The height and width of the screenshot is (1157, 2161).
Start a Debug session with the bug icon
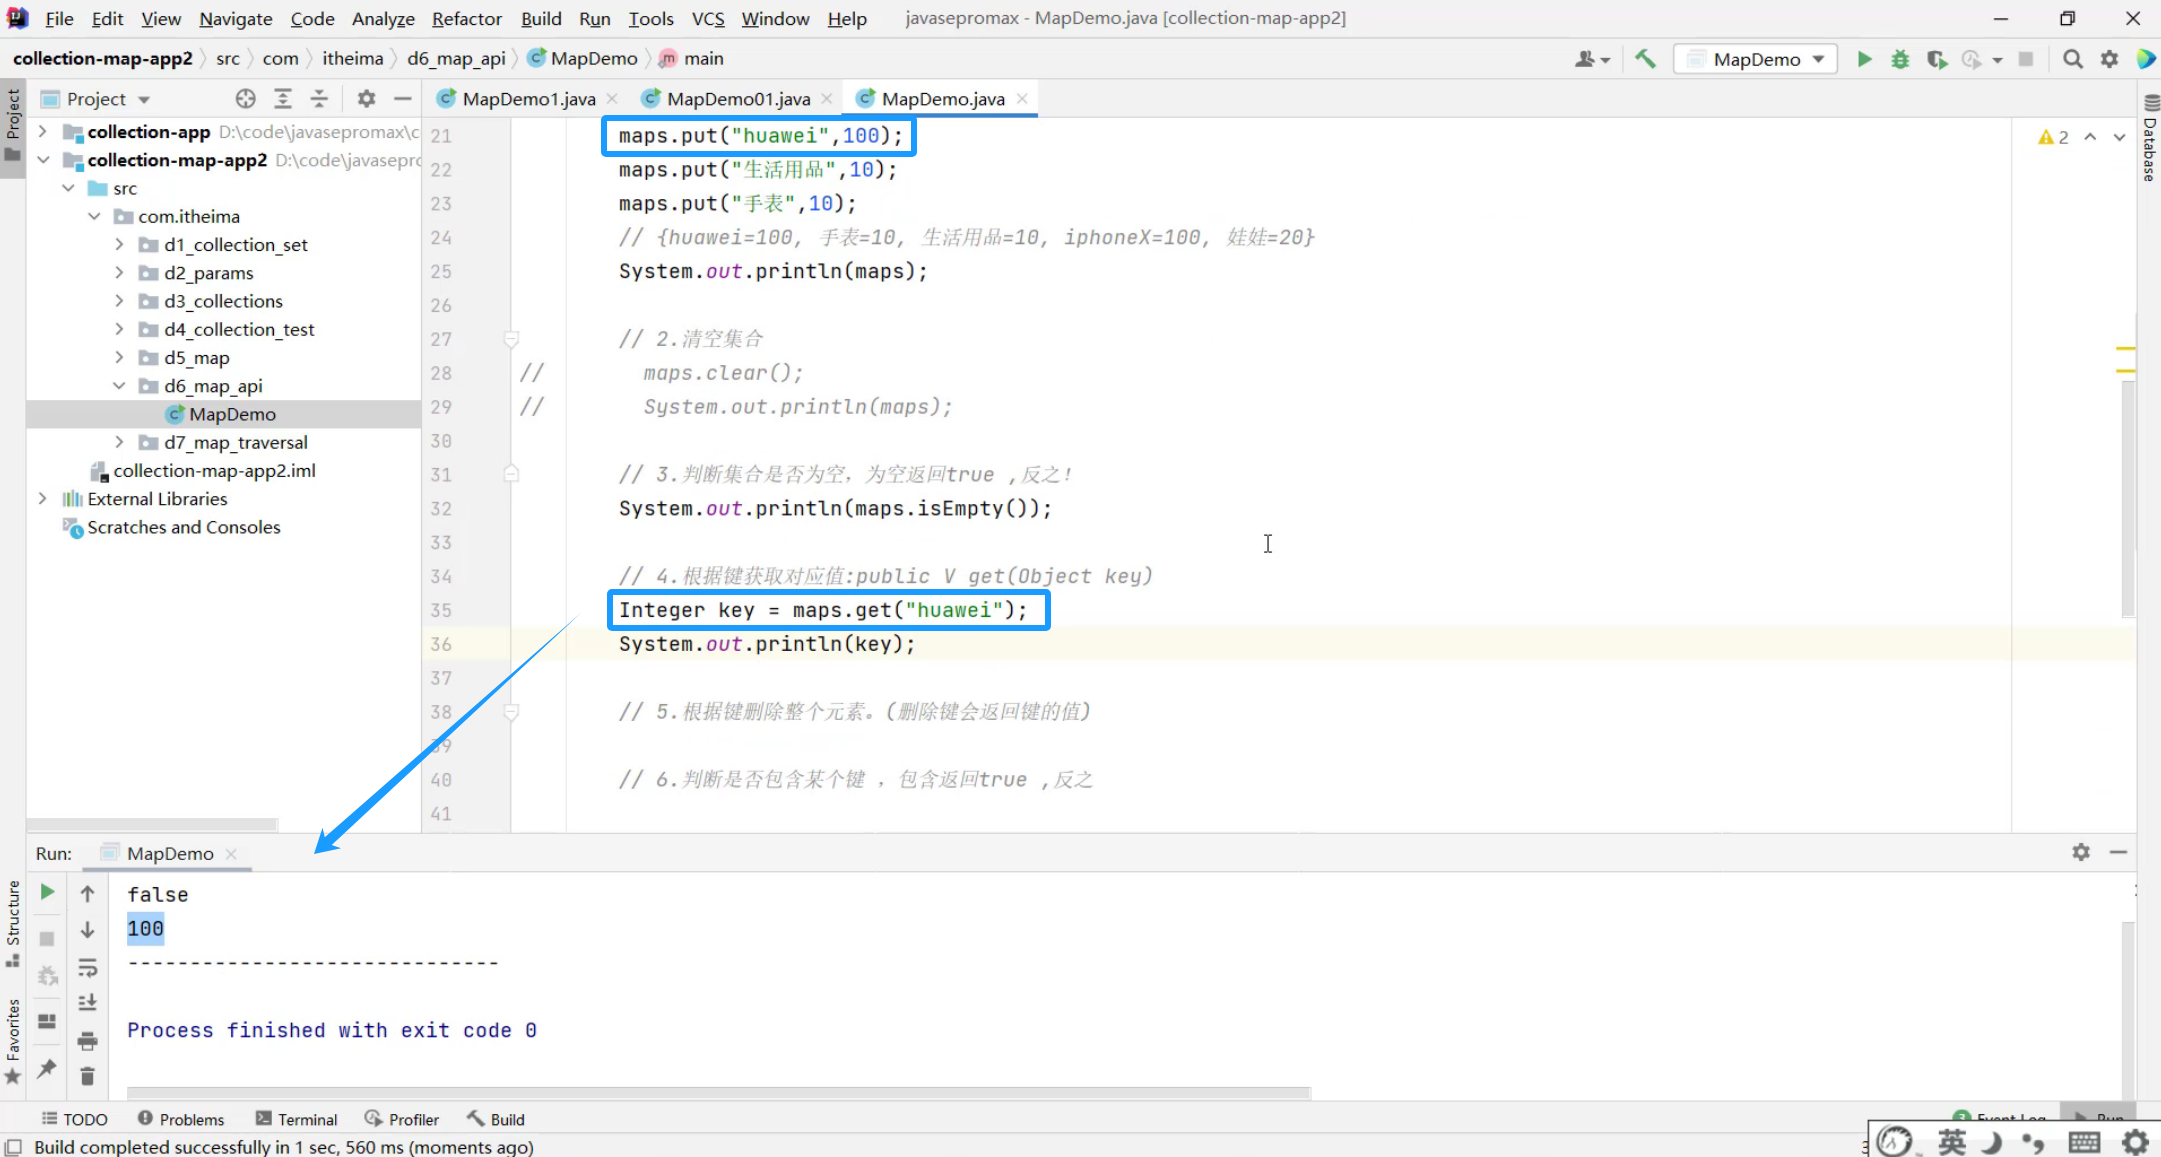coord(1900,59)
